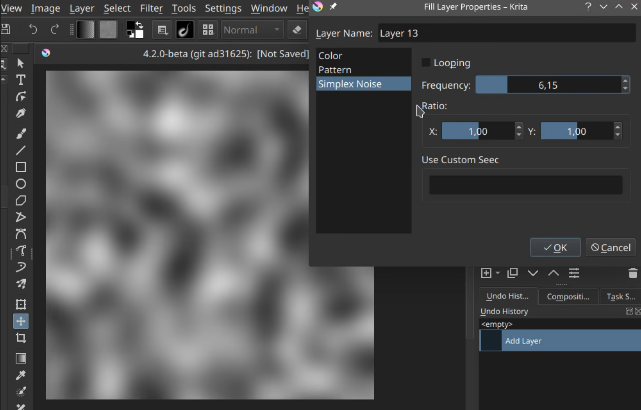The width and height of the screenshot is (641, 410).
Task: Decrease the Frequency value stepper
Action: 625,89
